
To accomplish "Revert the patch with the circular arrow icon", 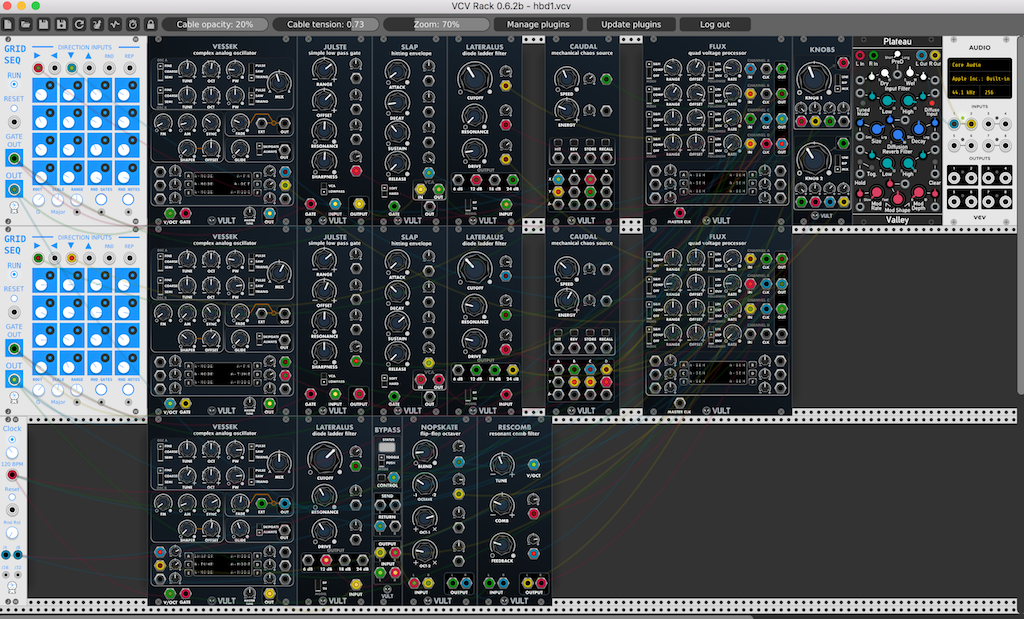I will click(79, 25).
